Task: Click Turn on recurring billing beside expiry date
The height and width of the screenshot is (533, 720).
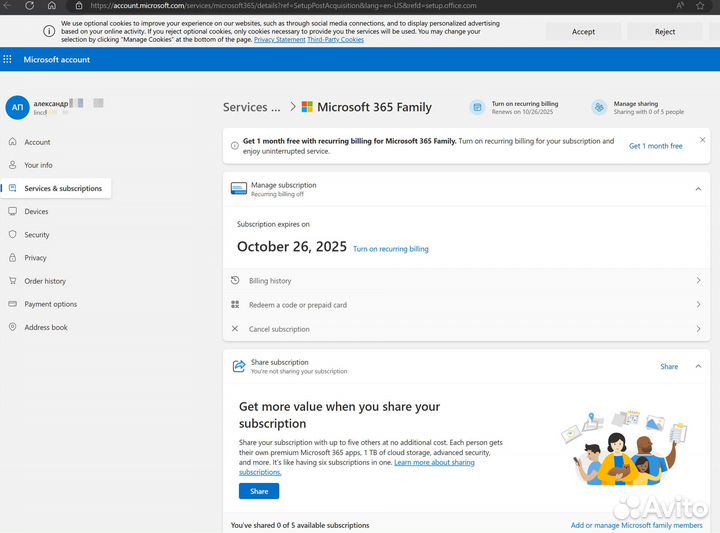Action: tap(391, 249)
